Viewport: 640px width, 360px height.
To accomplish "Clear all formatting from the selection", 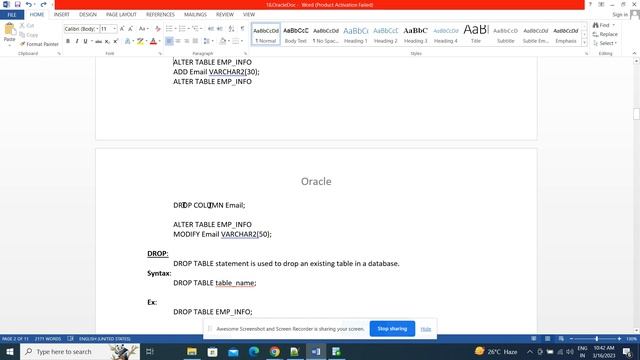I will [158, 29].
